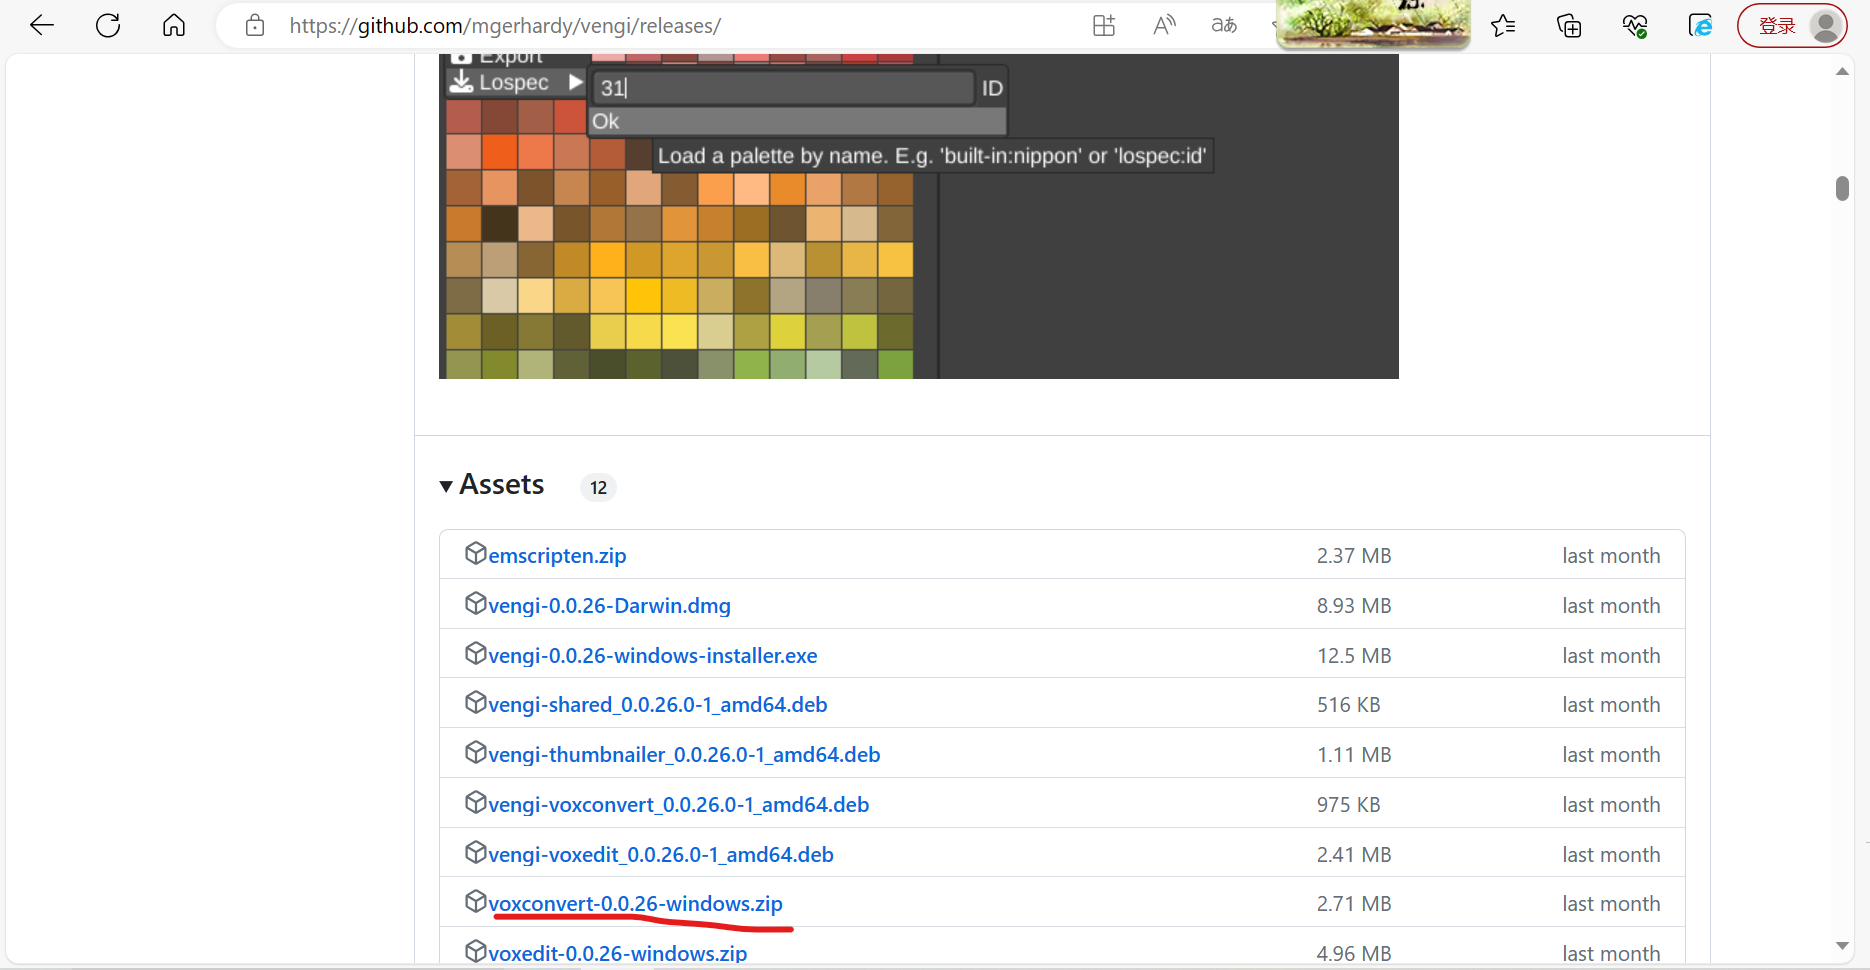Refresh the current page
Screen dimensions: 1870x970
[x=108, y=25]
